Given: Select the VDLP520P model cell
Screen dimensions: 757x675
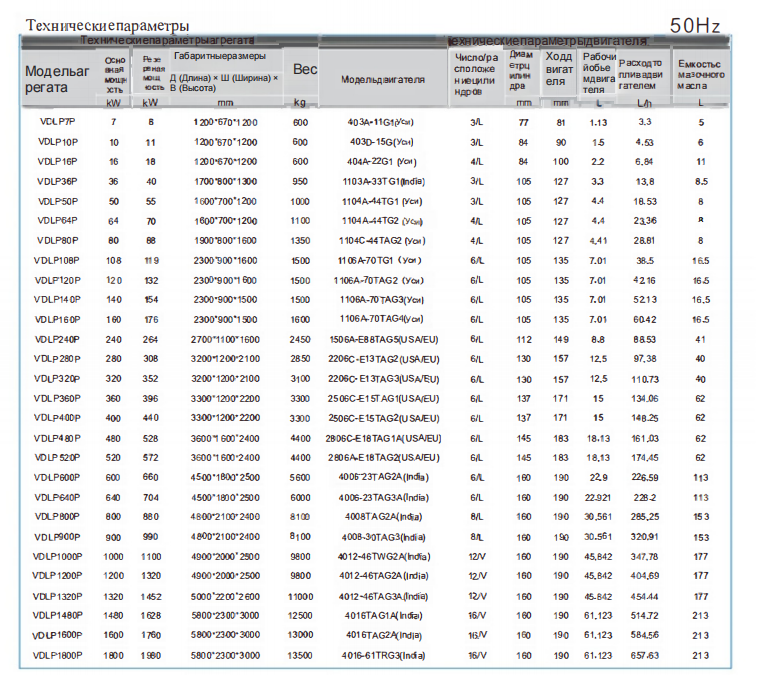Looking at the screenshot, I should click(57, 457).
